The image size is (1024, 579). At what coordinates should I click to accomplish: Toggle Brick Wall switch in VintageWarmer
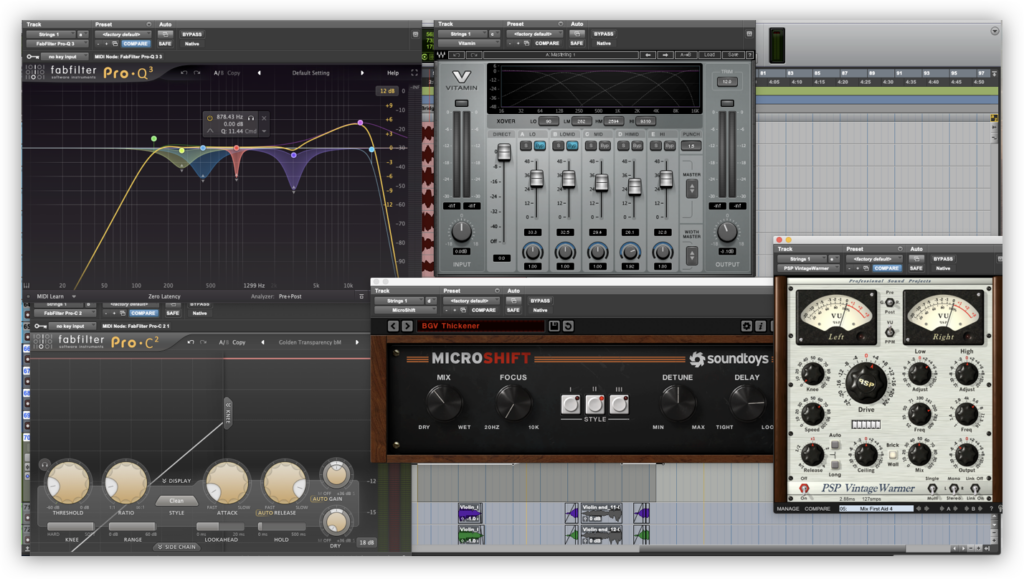(893, 455)
